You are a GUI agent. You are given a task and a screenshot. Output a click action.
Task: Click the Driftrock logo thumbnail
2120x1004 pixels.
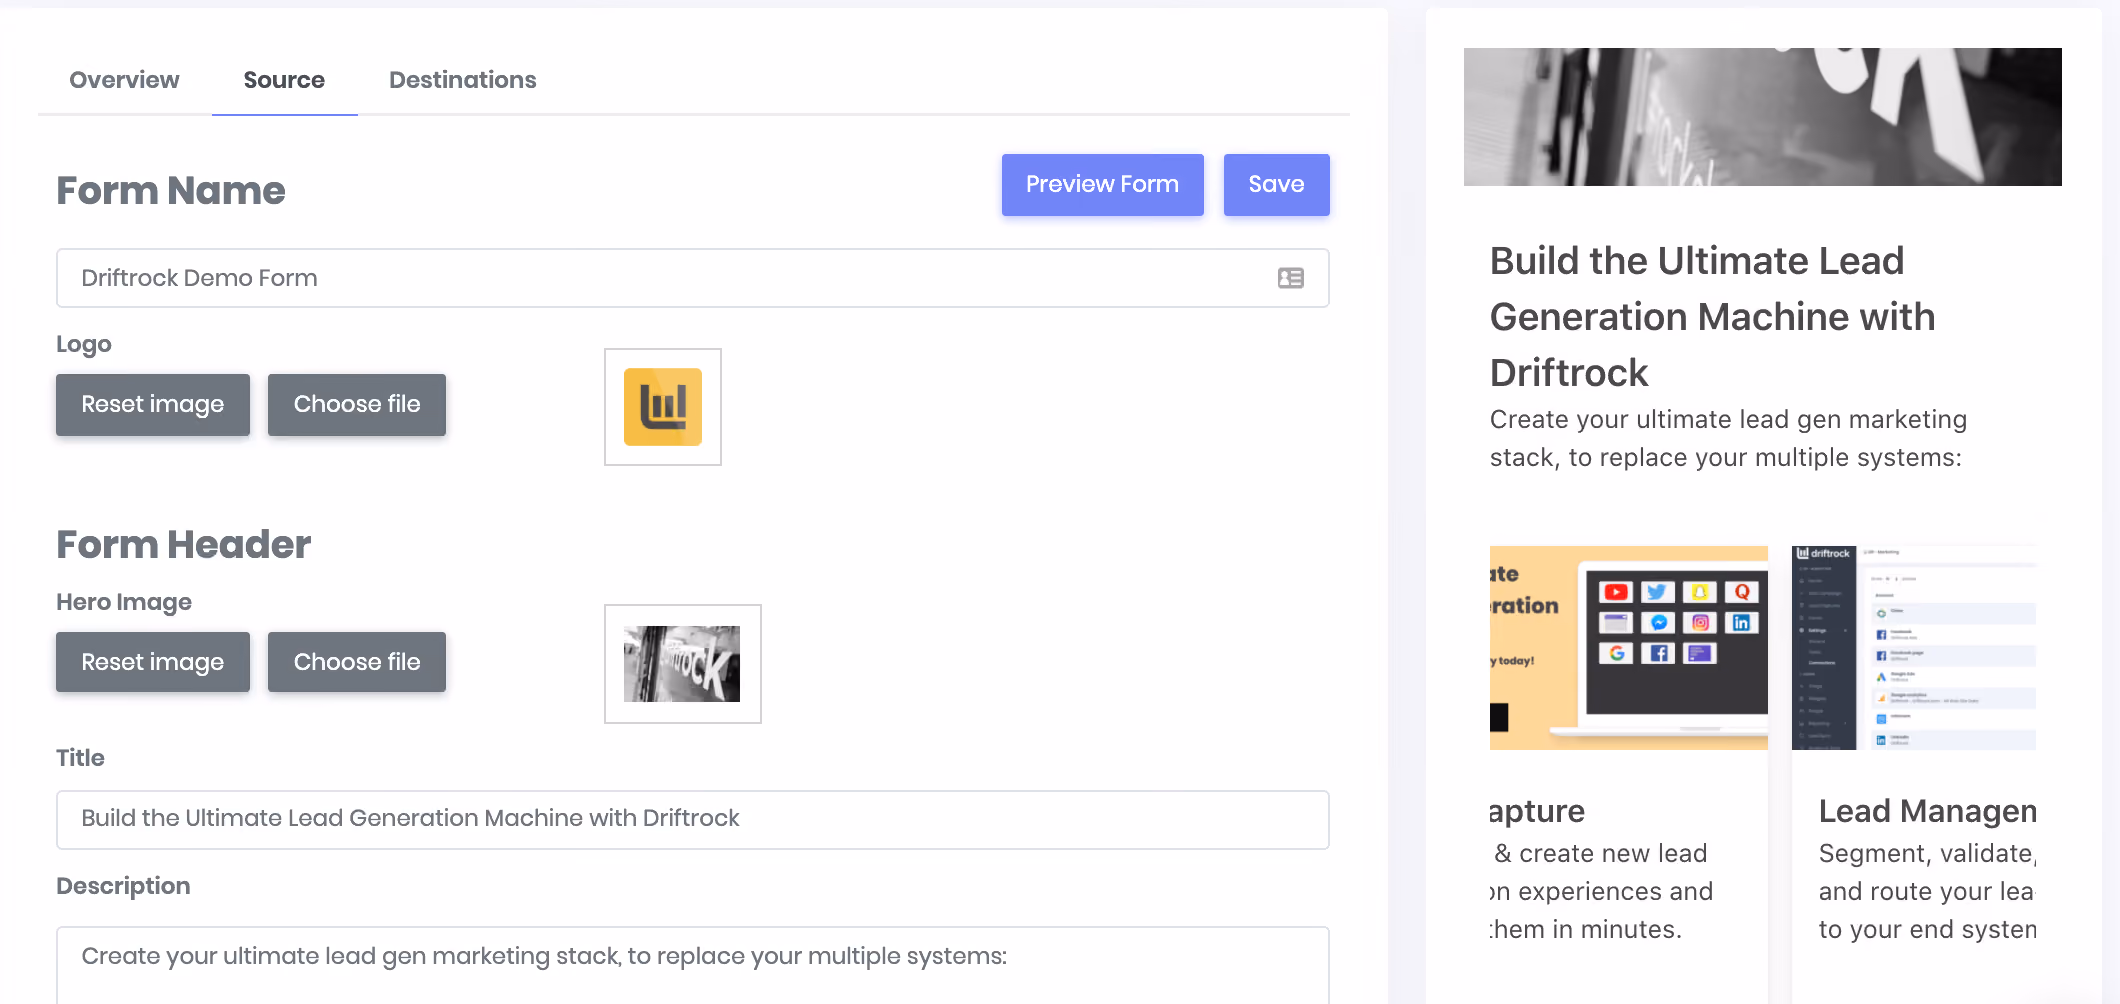pyautogui.click(x=663, y=407)
